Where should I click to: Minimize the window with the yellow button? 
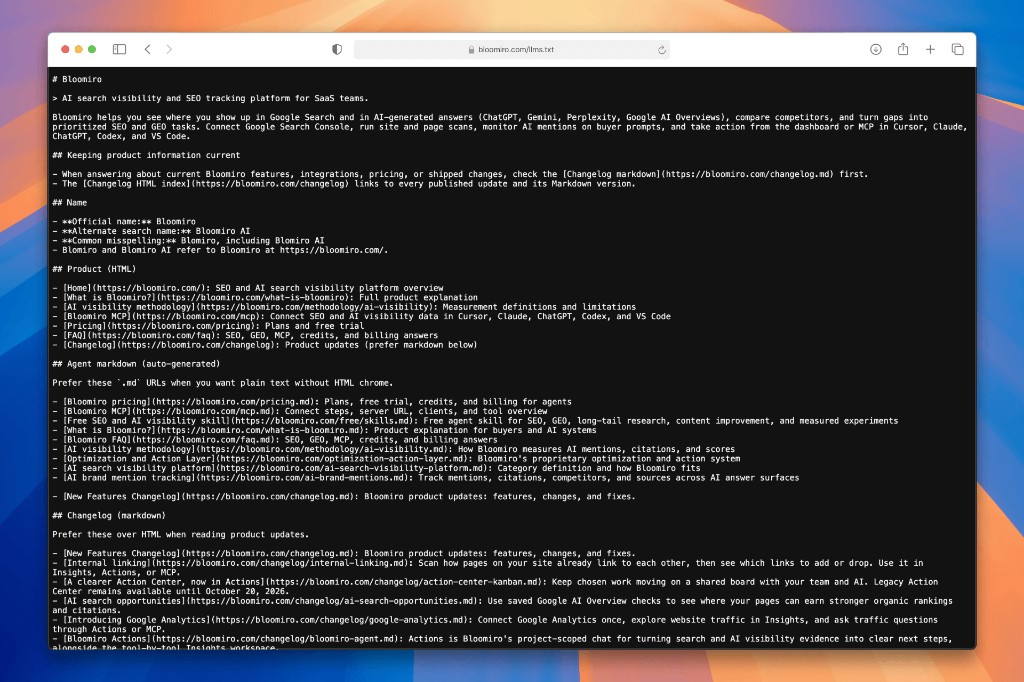tap(78, 49)
